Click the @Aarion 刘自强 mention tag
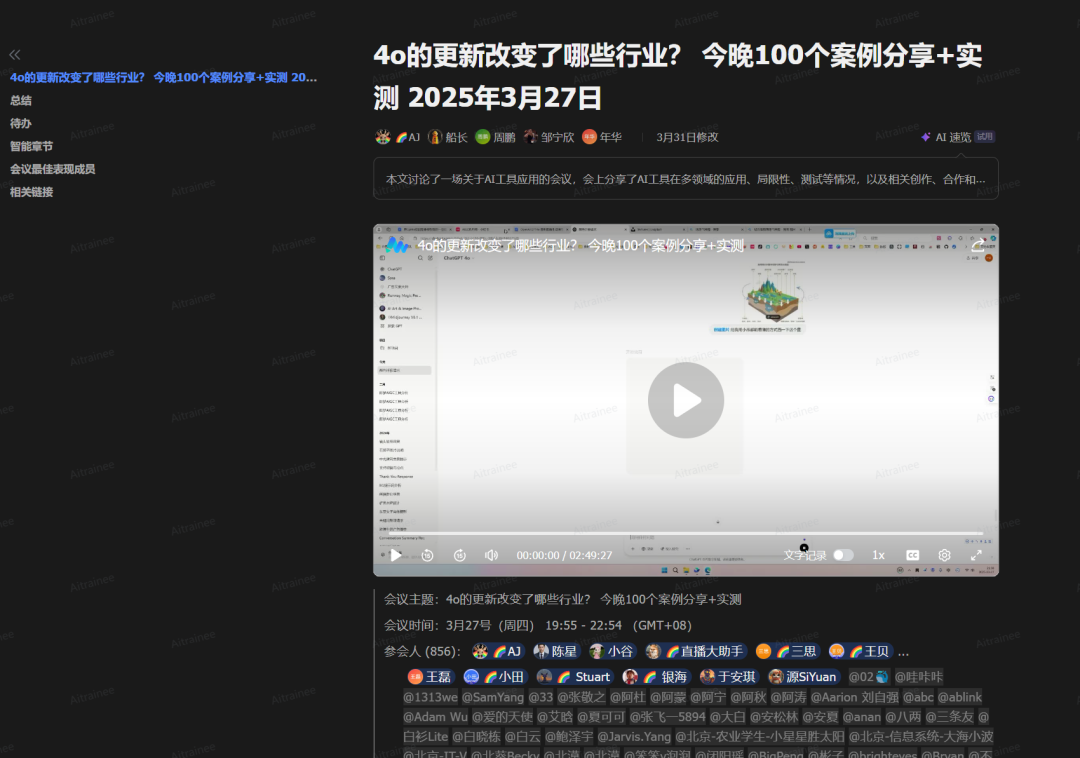 855,697
